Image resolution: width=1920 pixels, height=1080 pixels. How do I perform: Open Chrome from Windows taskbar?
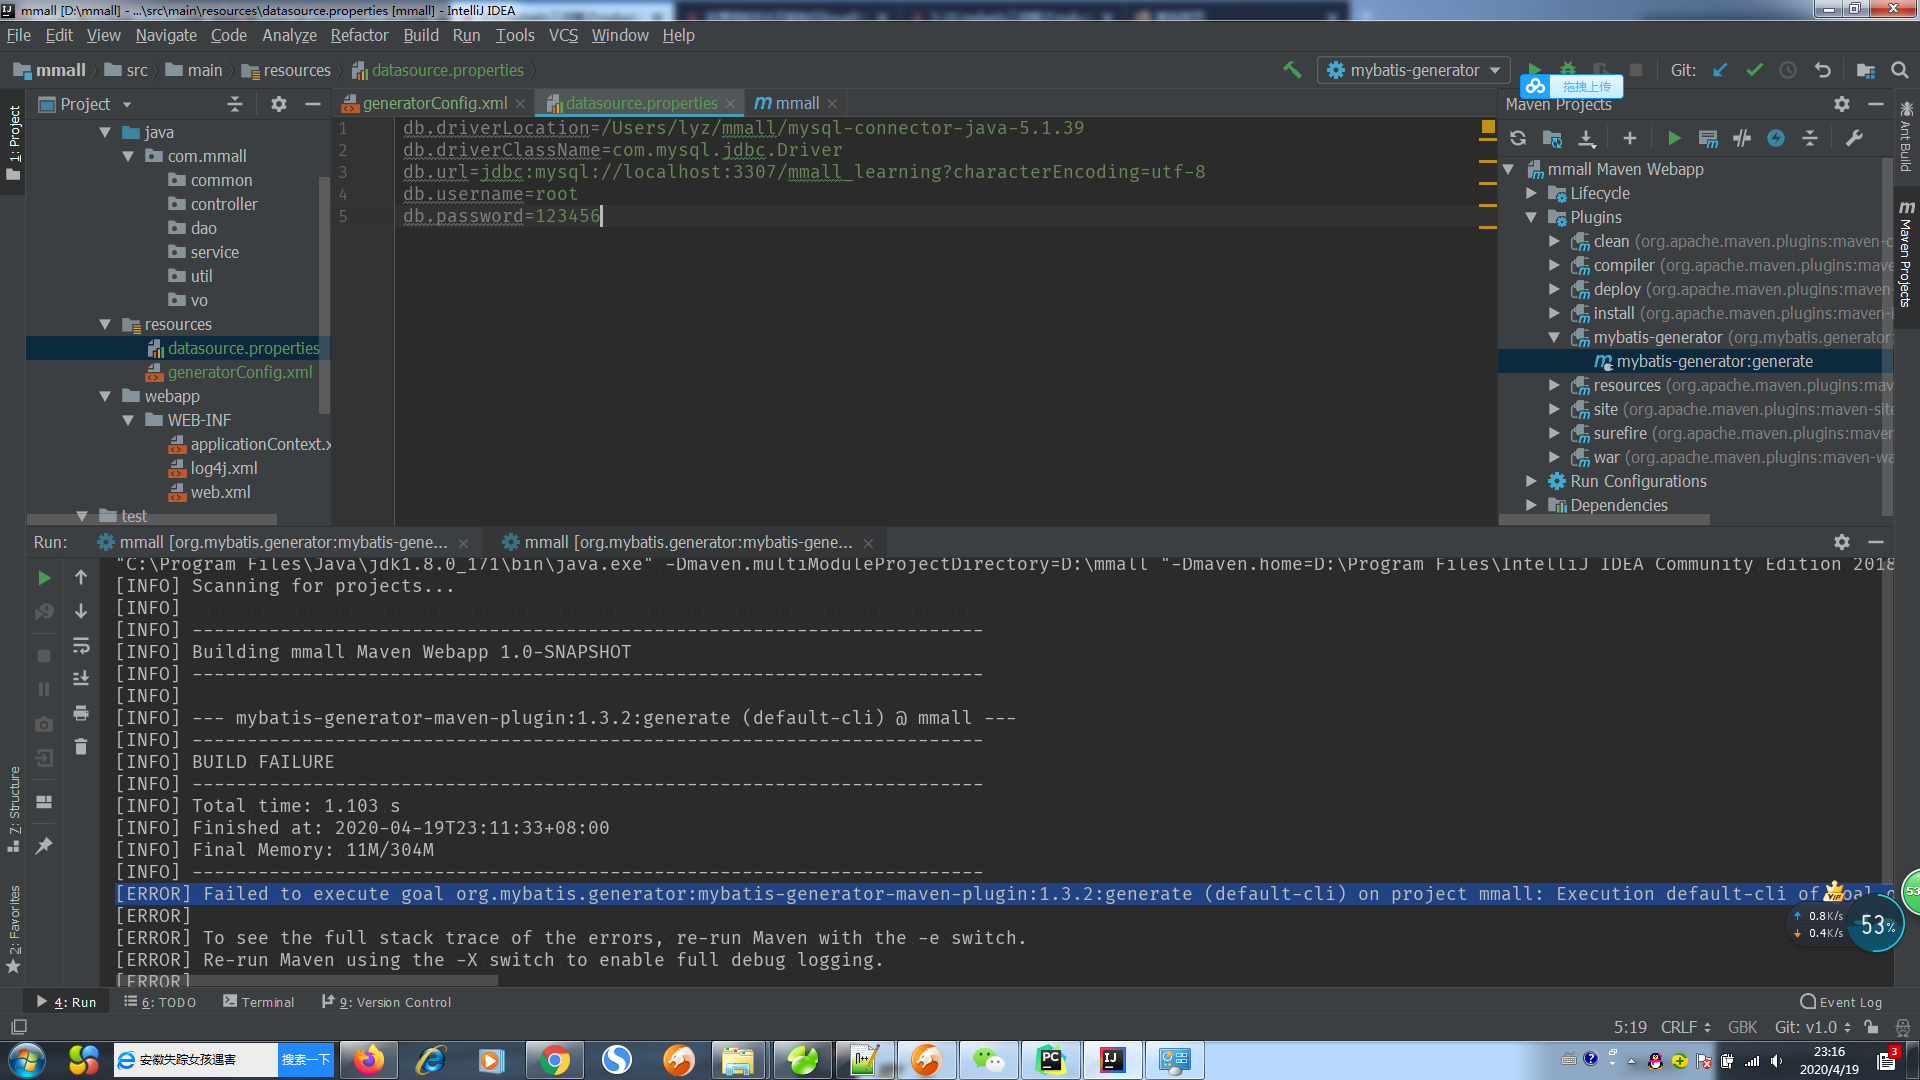tap(555, 1060)
